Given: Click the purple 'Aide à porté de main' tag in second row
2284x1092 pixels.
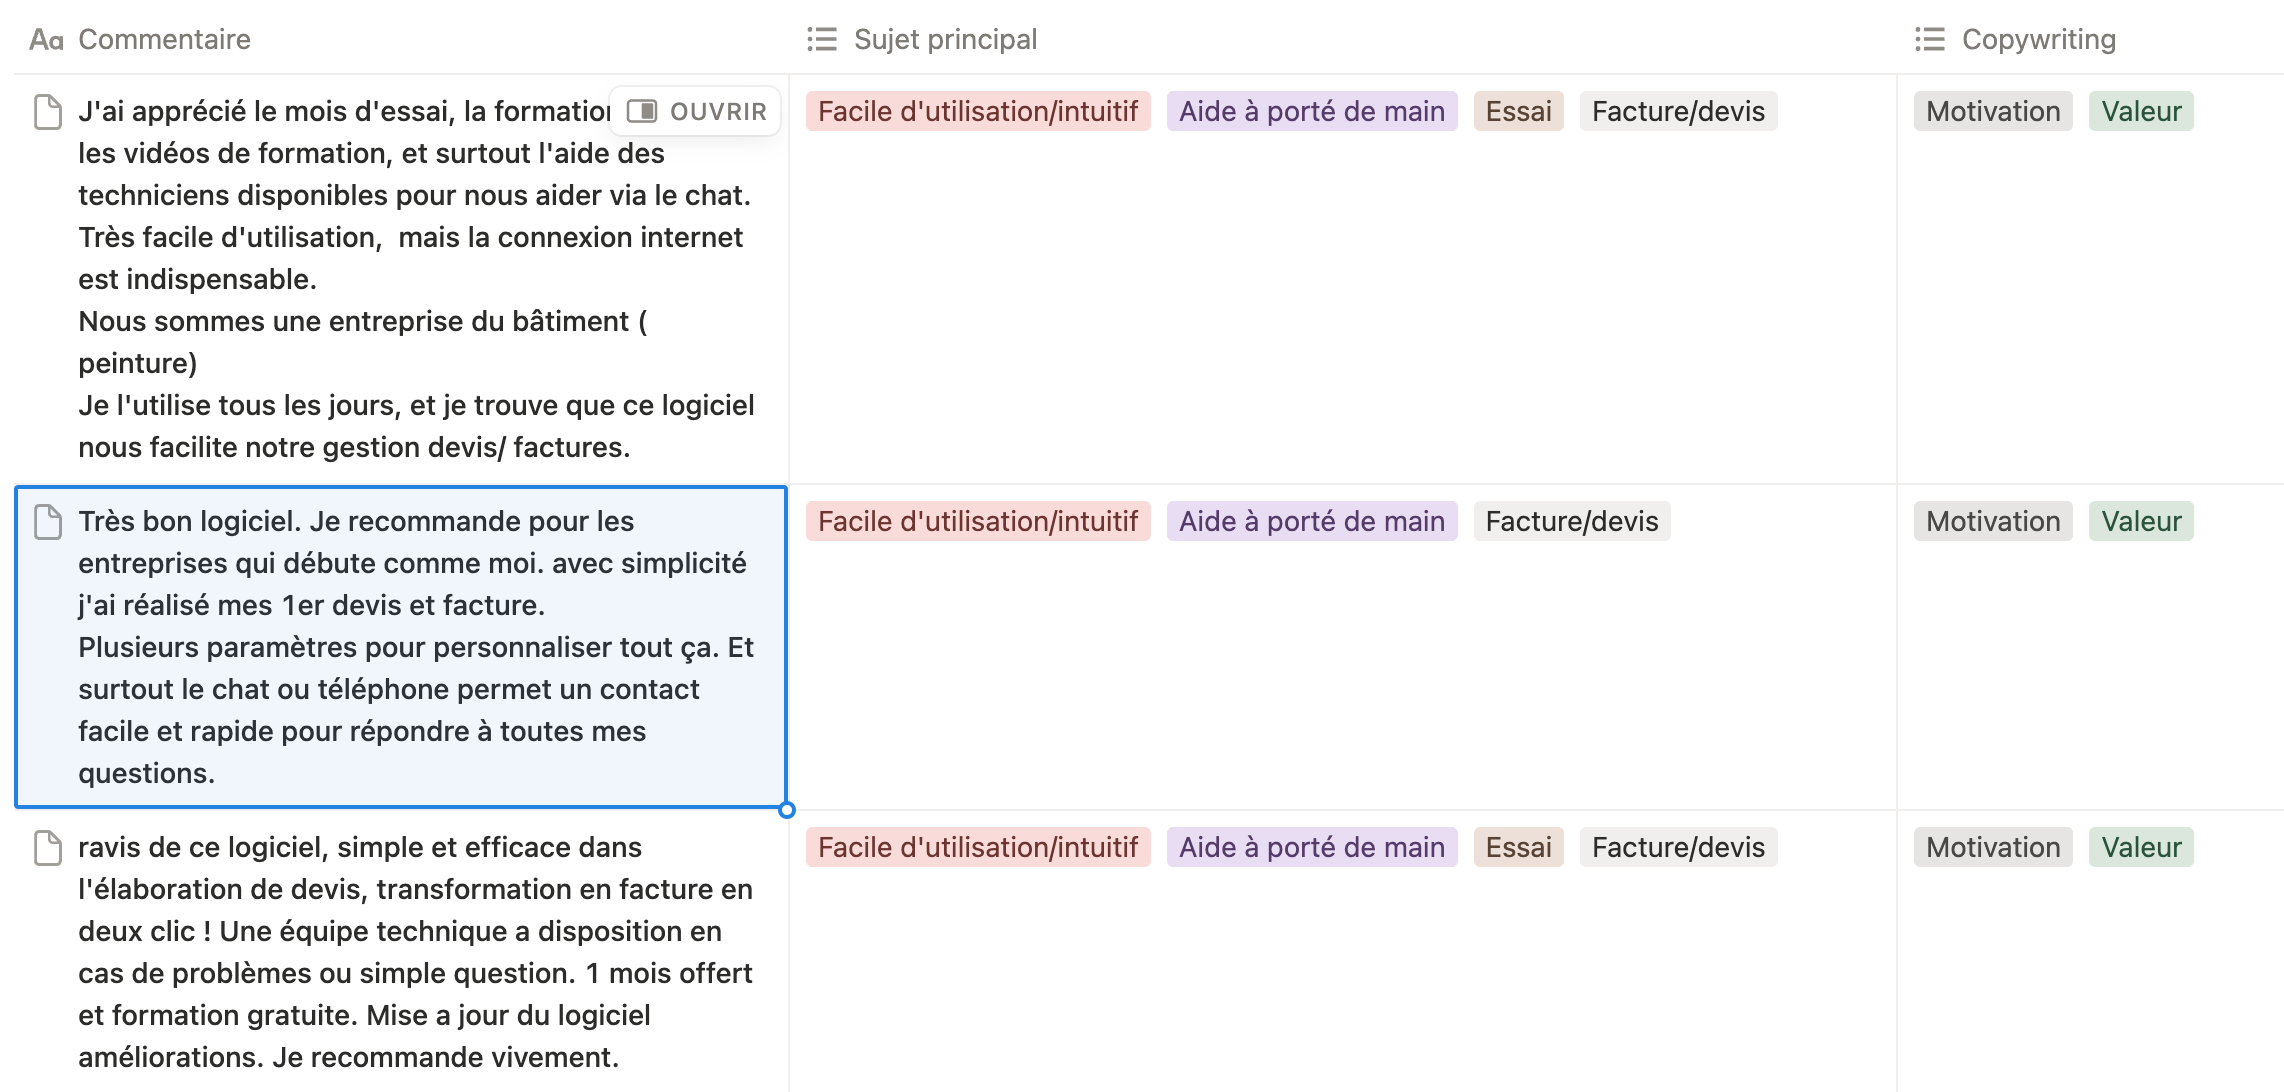Looking at the screenshot, I should point(1311,521).
